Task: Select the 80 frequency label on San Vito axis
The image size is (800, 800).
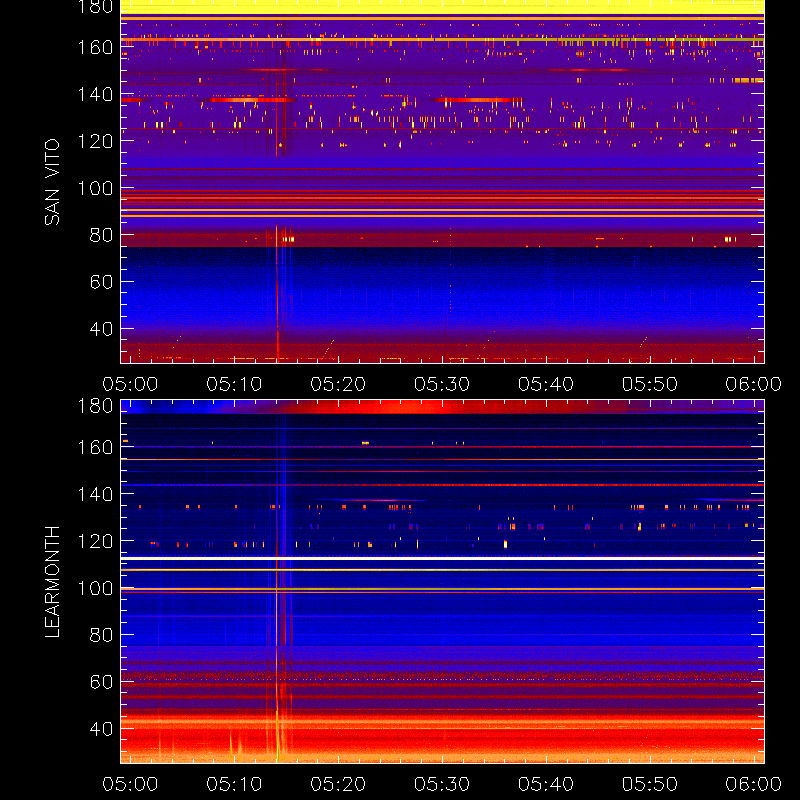Action: click(101, 235)
